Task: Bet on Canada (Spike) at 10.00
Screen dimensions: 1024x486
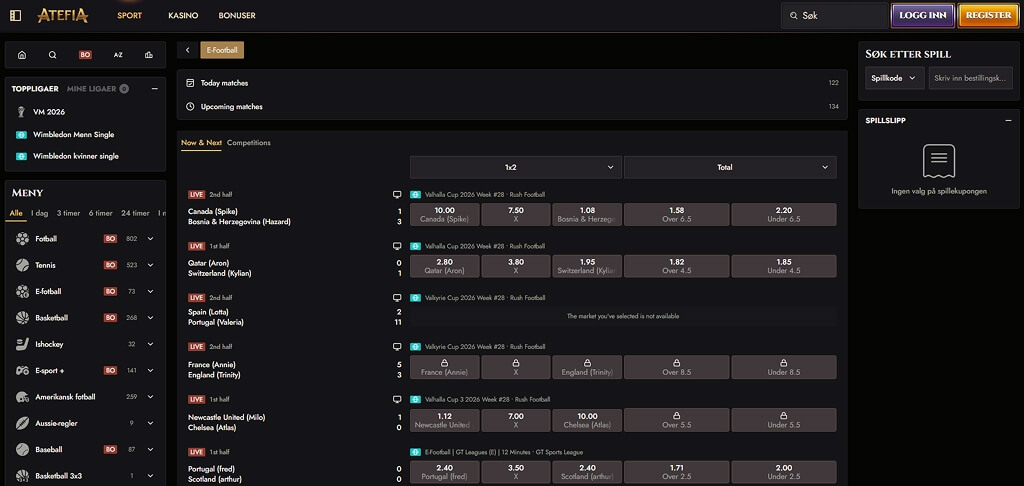Action: 445,215
